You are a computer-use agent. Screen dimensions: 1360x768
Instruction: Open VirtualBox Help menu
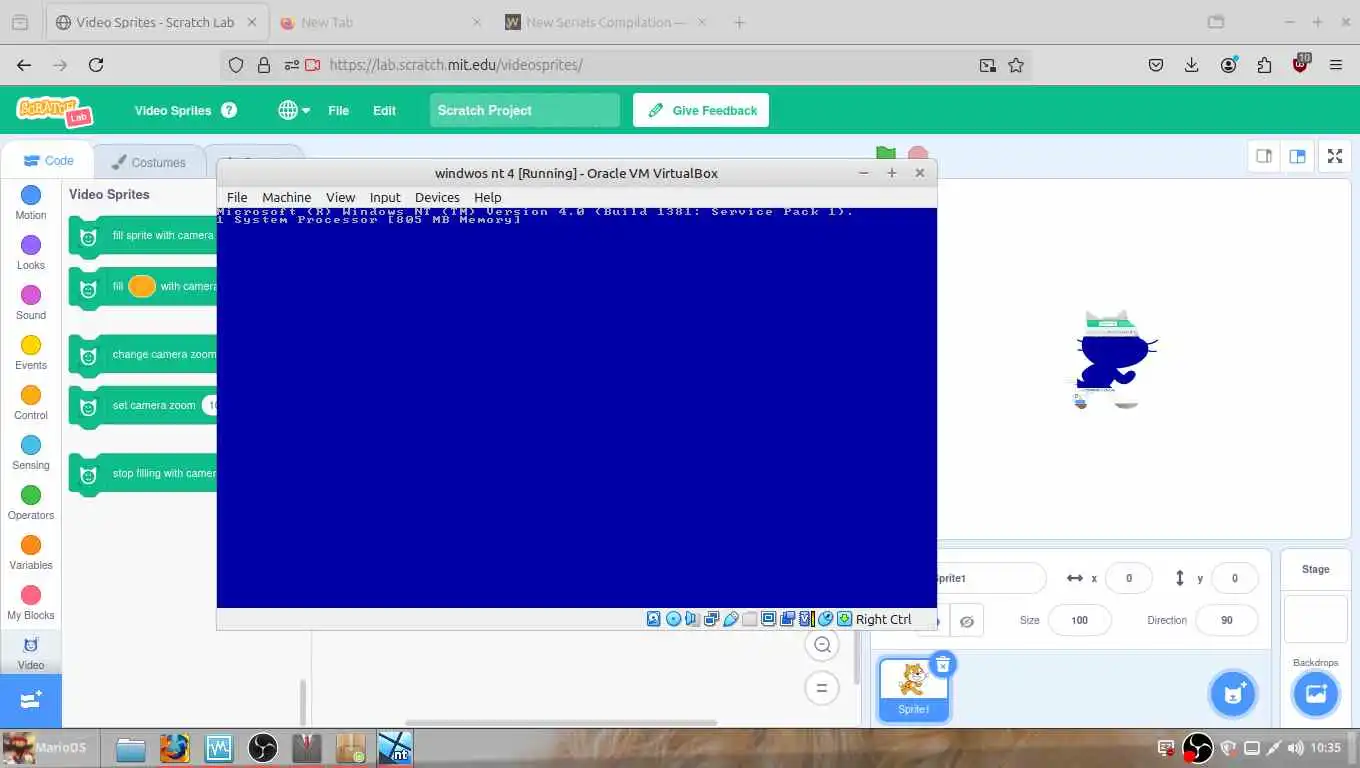point(488,197)
